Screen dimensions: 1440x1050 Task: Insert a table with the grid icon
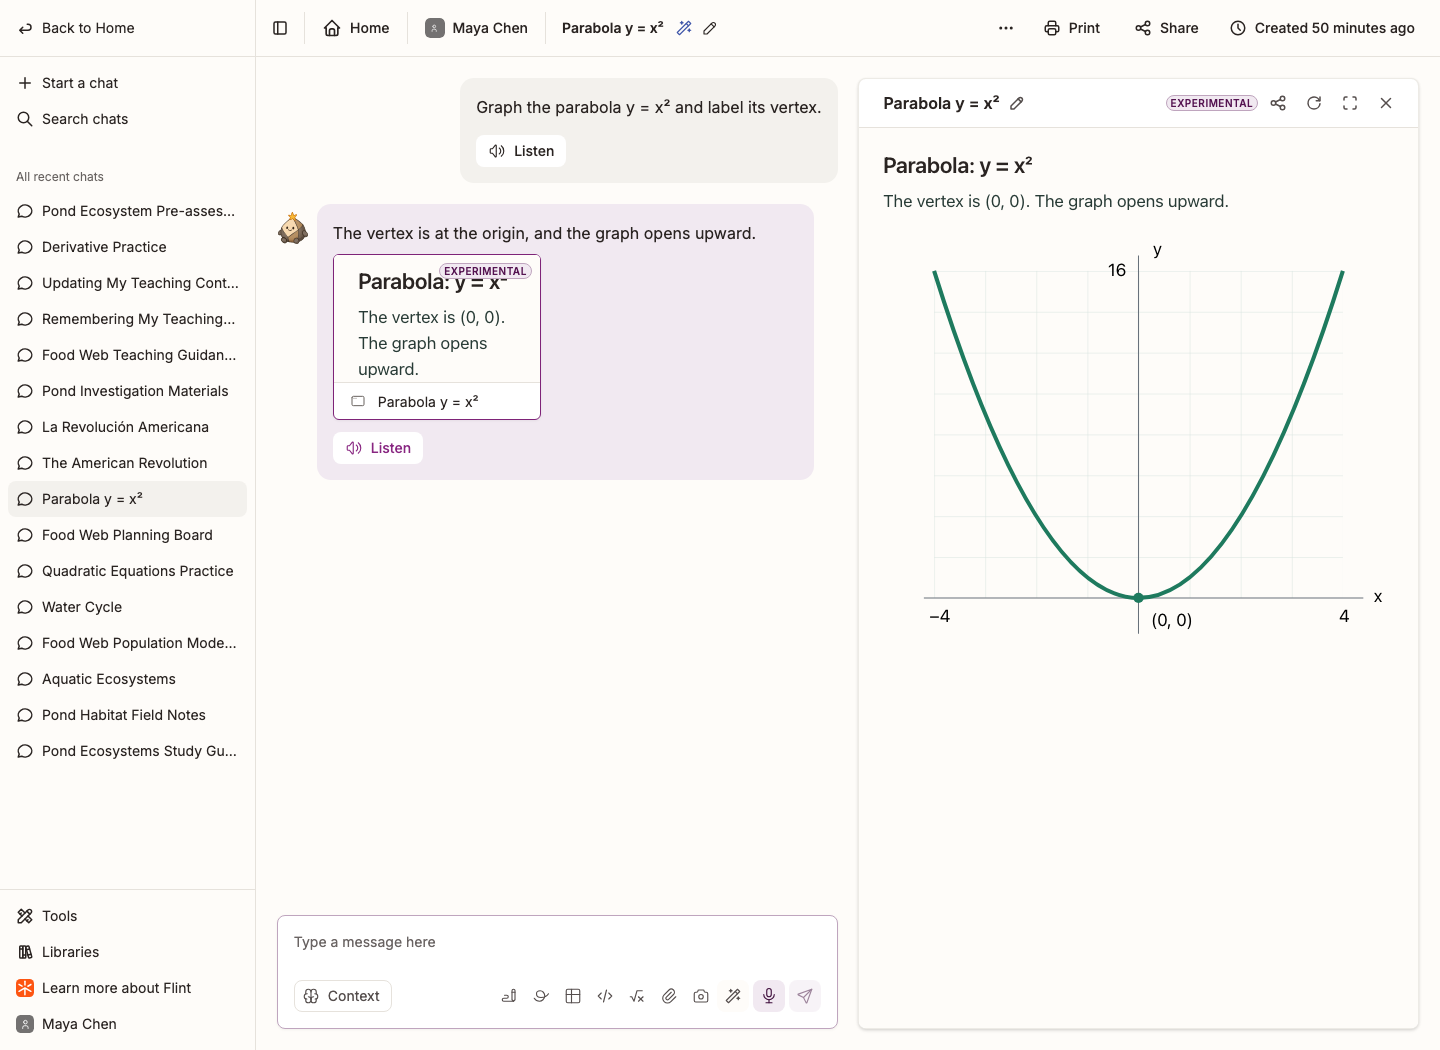click(573, 996)
